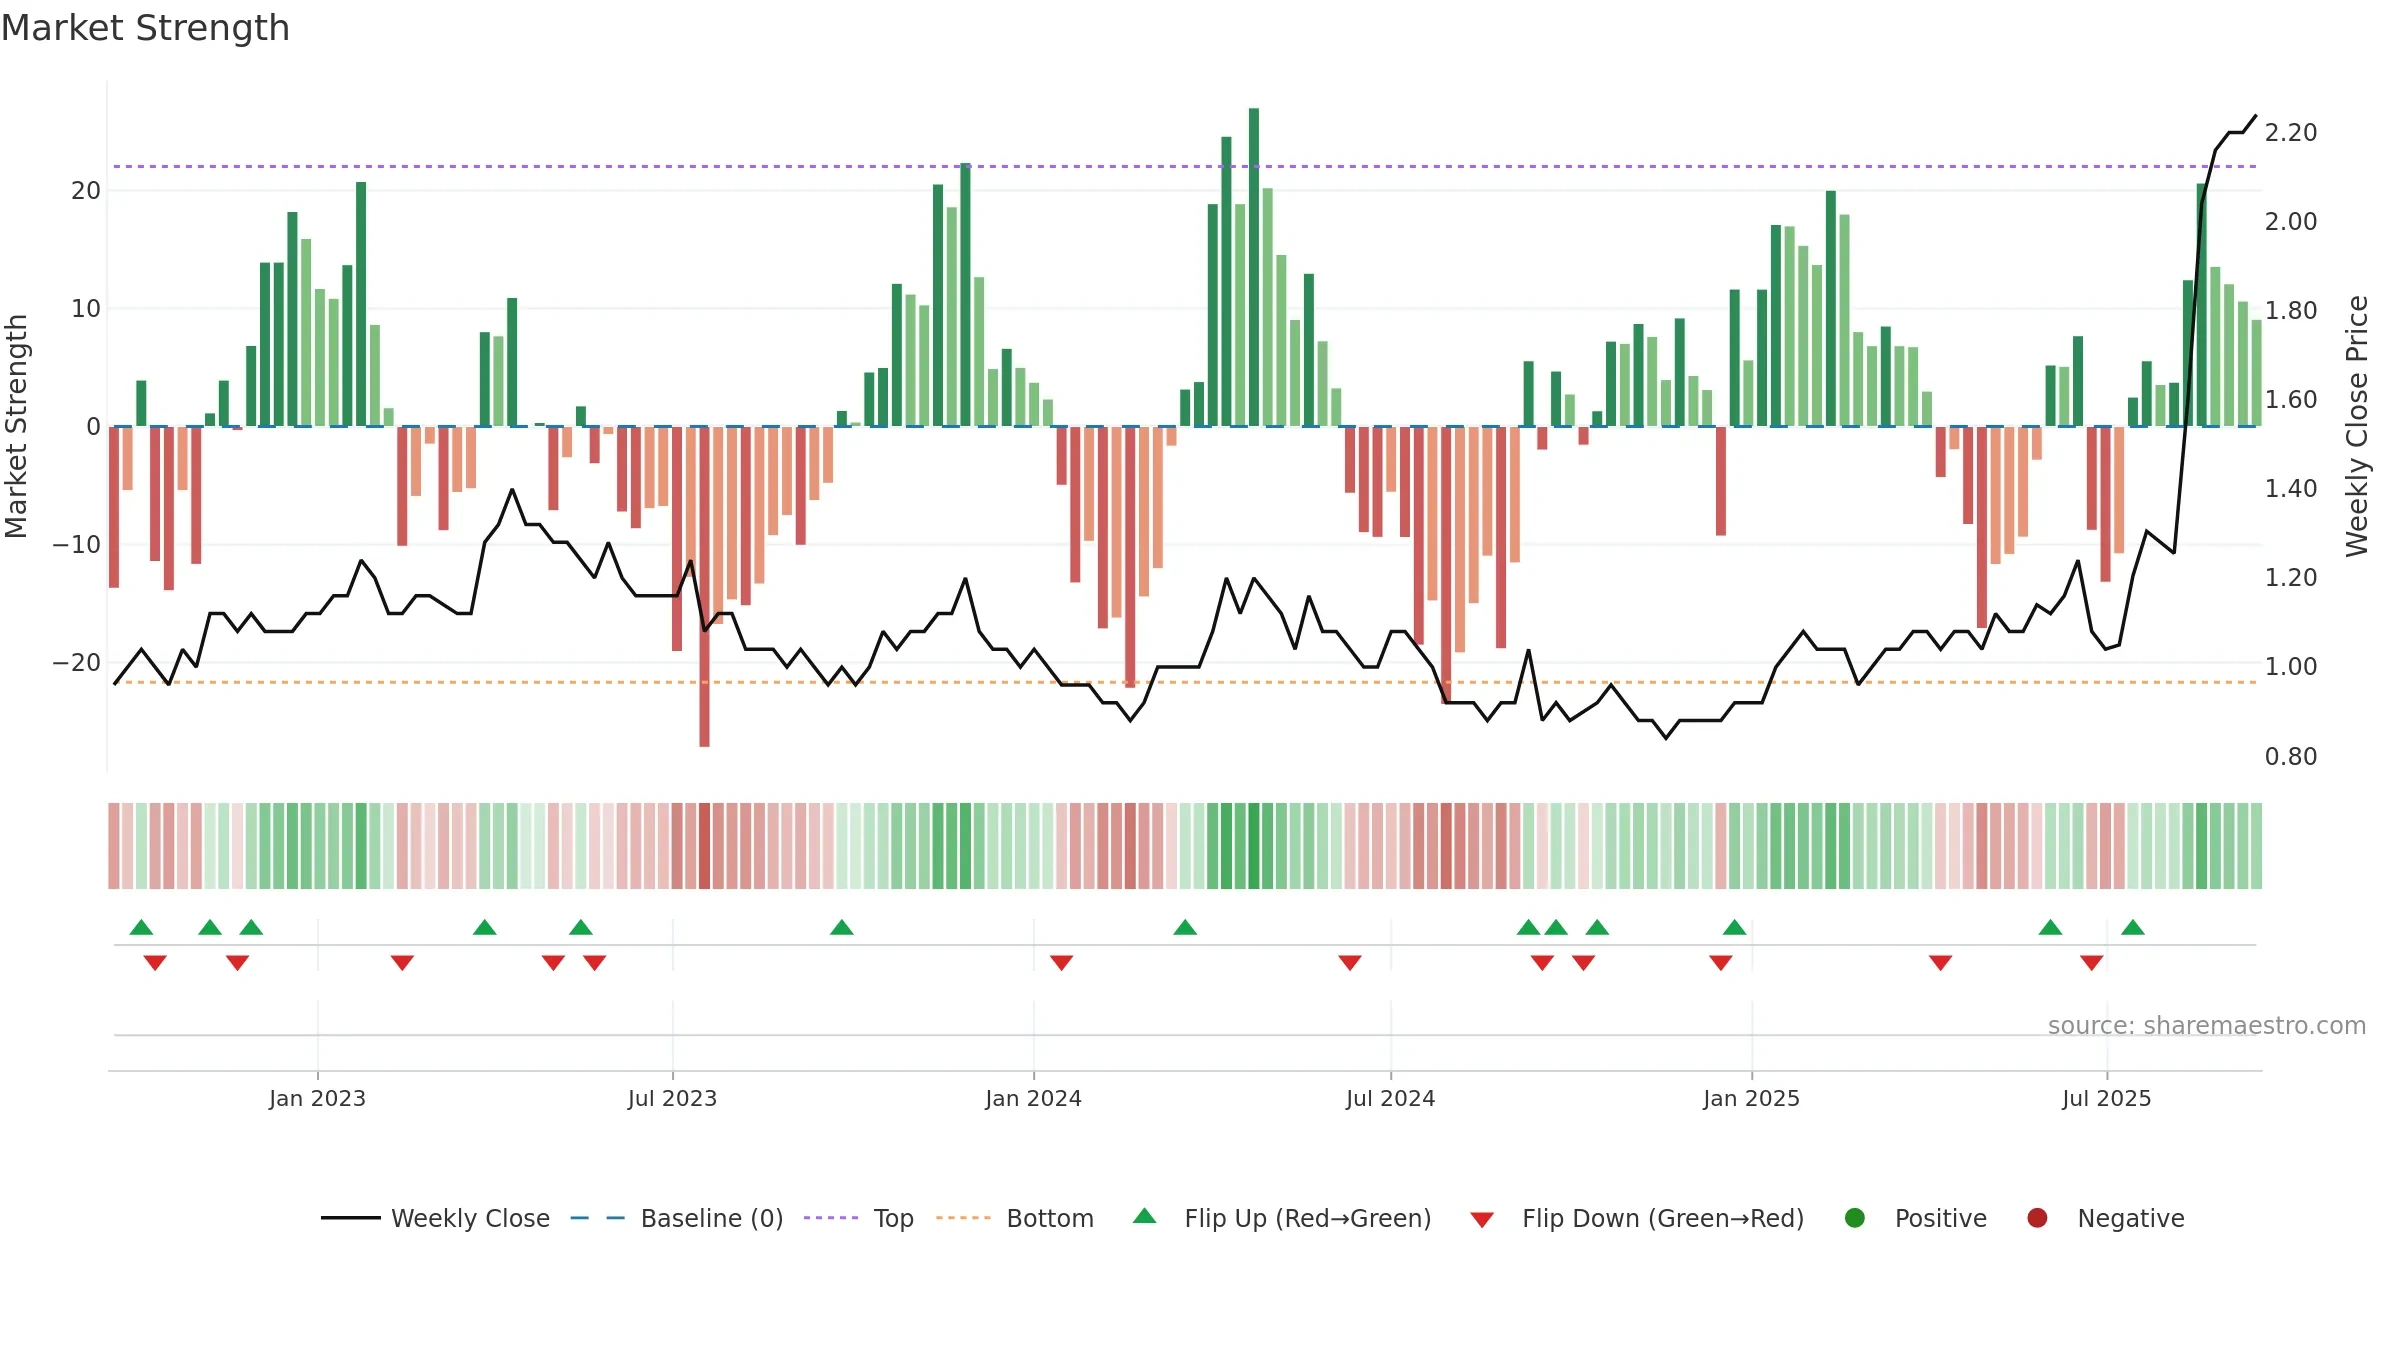The image size is (2400, 1350).
Task: Toggle the Bottom legend label
Action: pyautogui.click(x=1050, y=1218)
